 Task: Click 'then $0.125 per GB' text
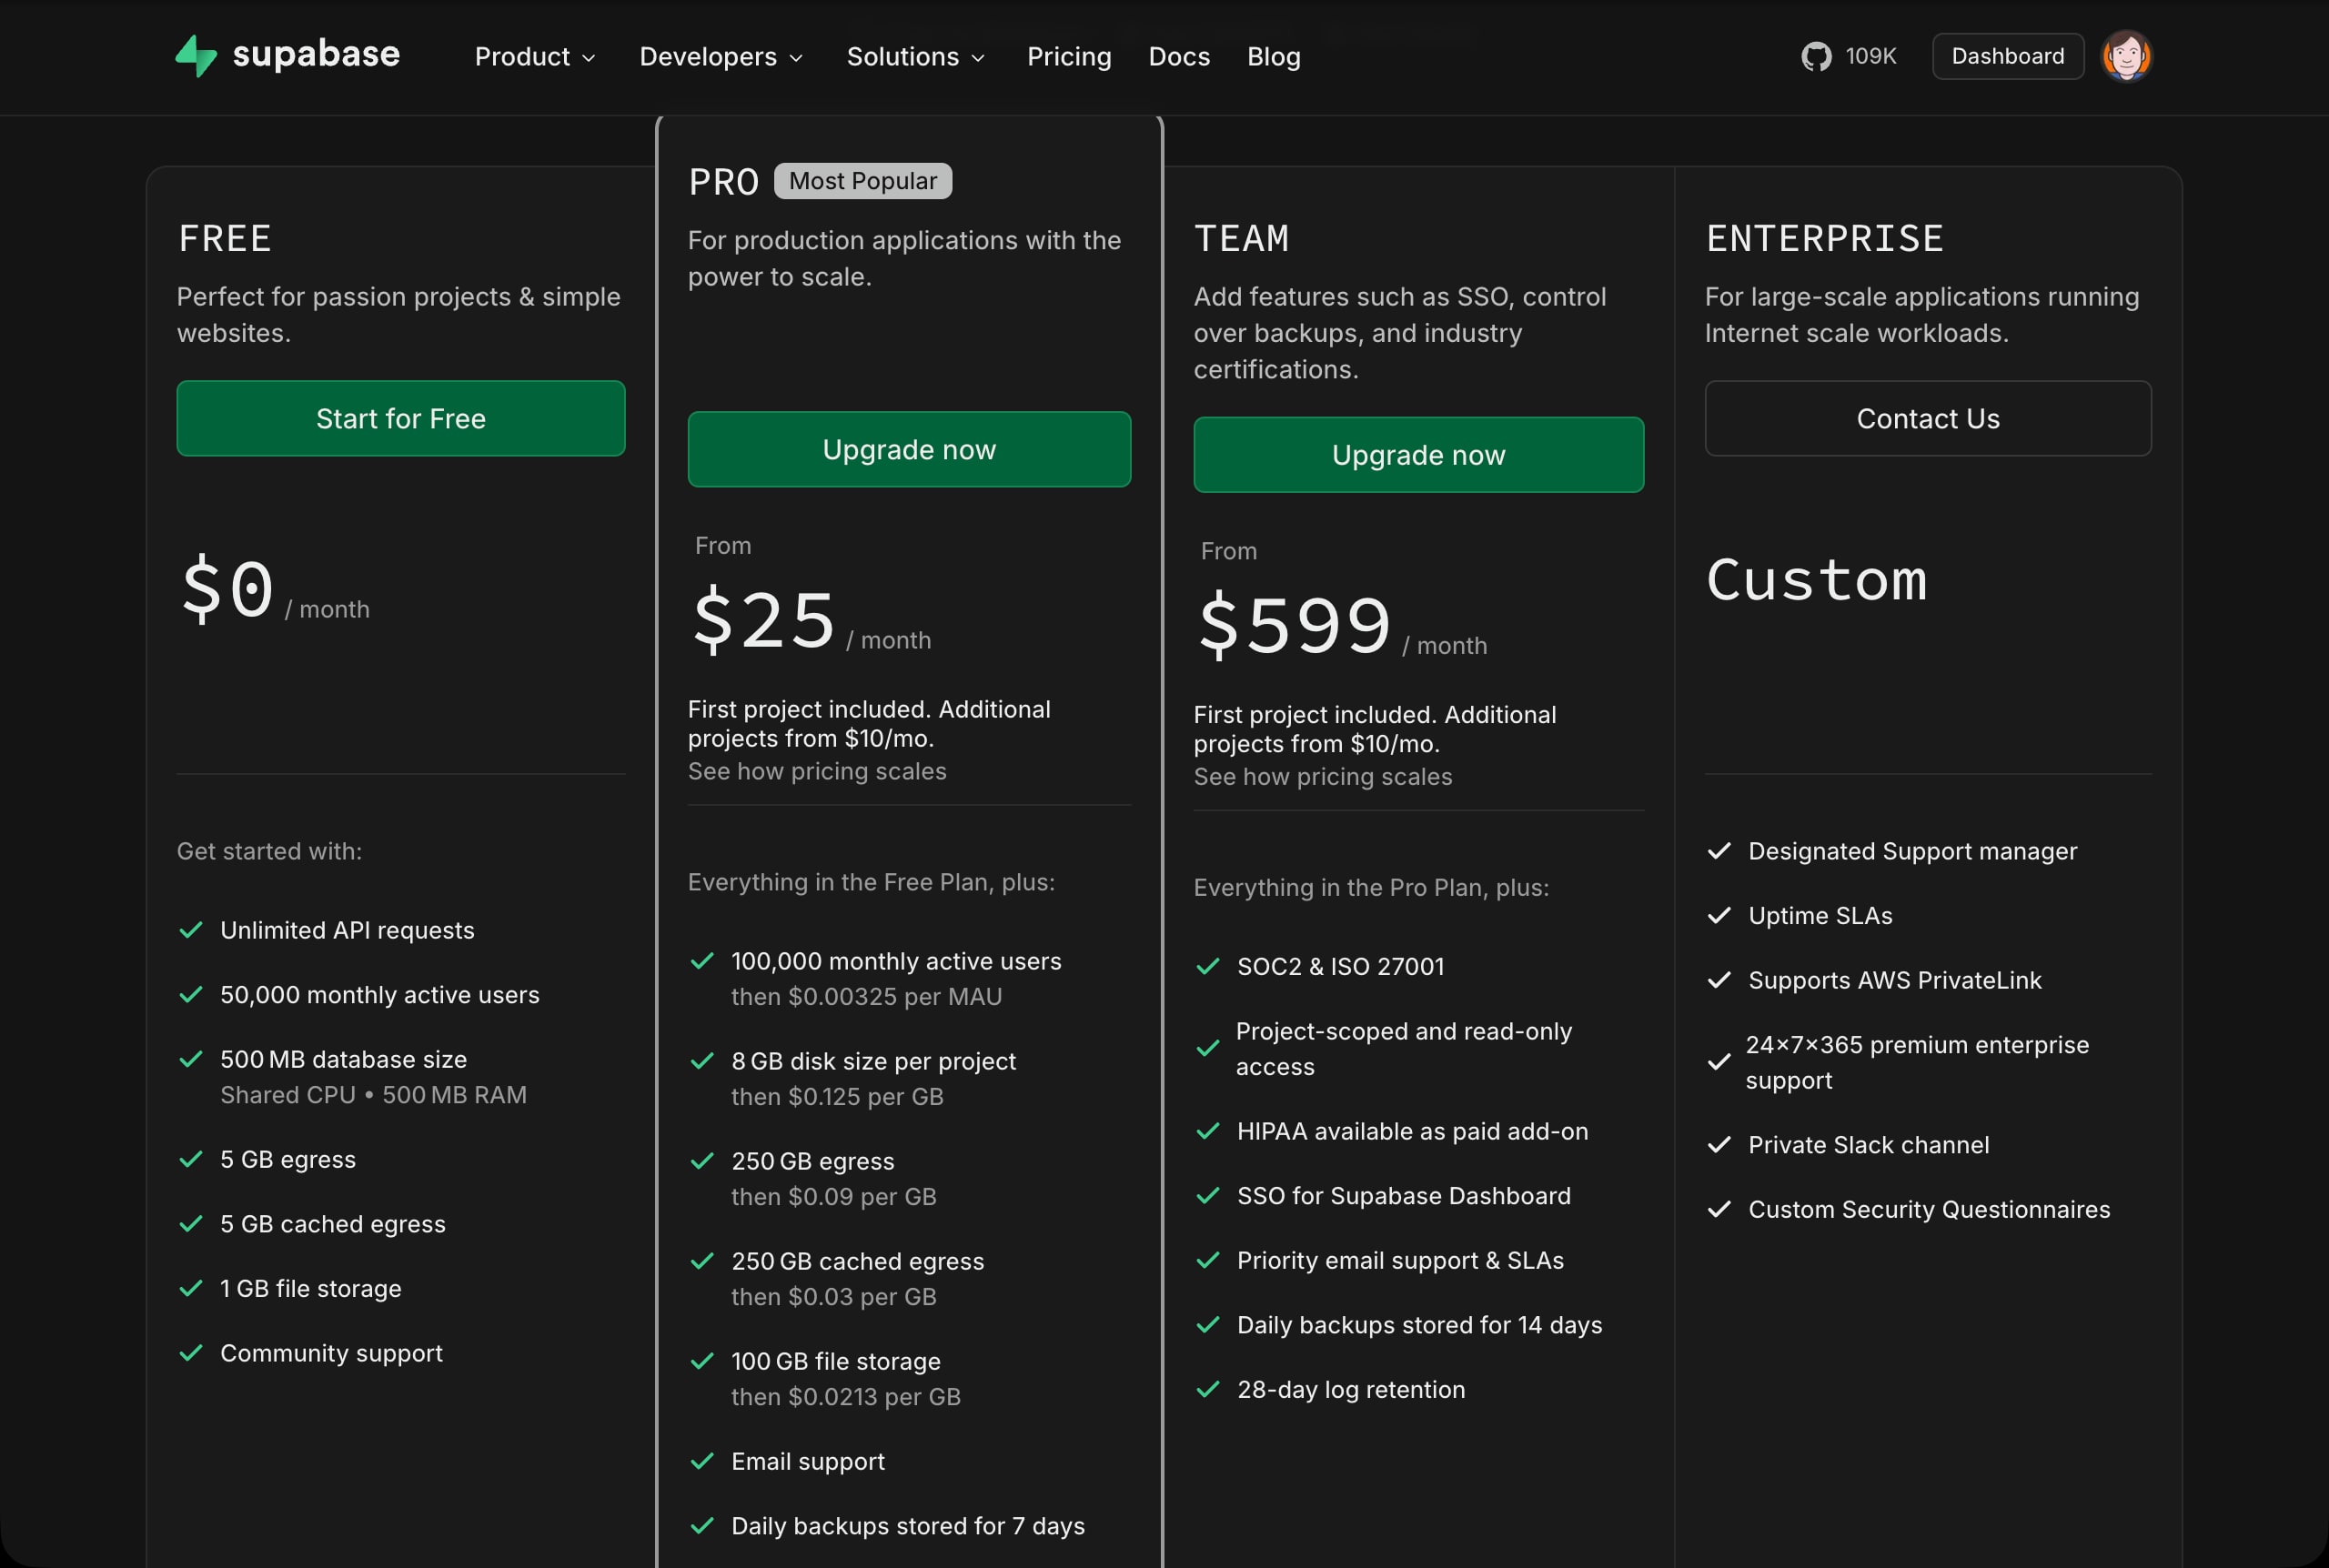pyautogui.click(x=837, y=1097)
